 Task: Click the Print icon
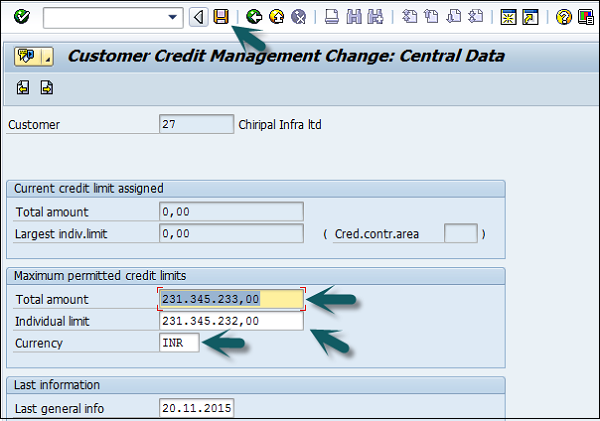[x=332, y=17]
